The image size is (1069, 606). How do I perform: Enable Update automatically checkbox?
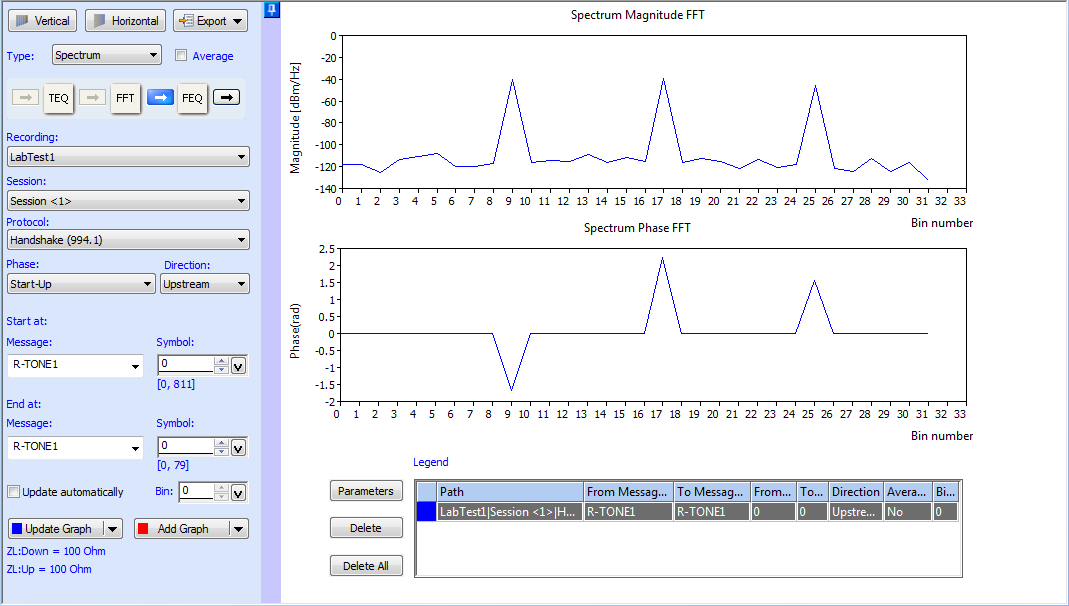14,492
